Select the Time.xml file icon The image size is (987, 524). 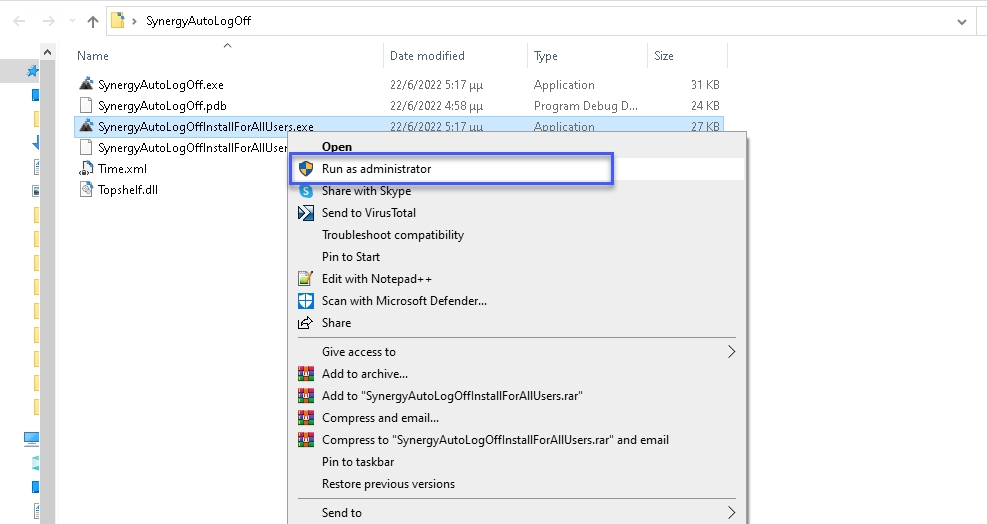tap(86, 168)
